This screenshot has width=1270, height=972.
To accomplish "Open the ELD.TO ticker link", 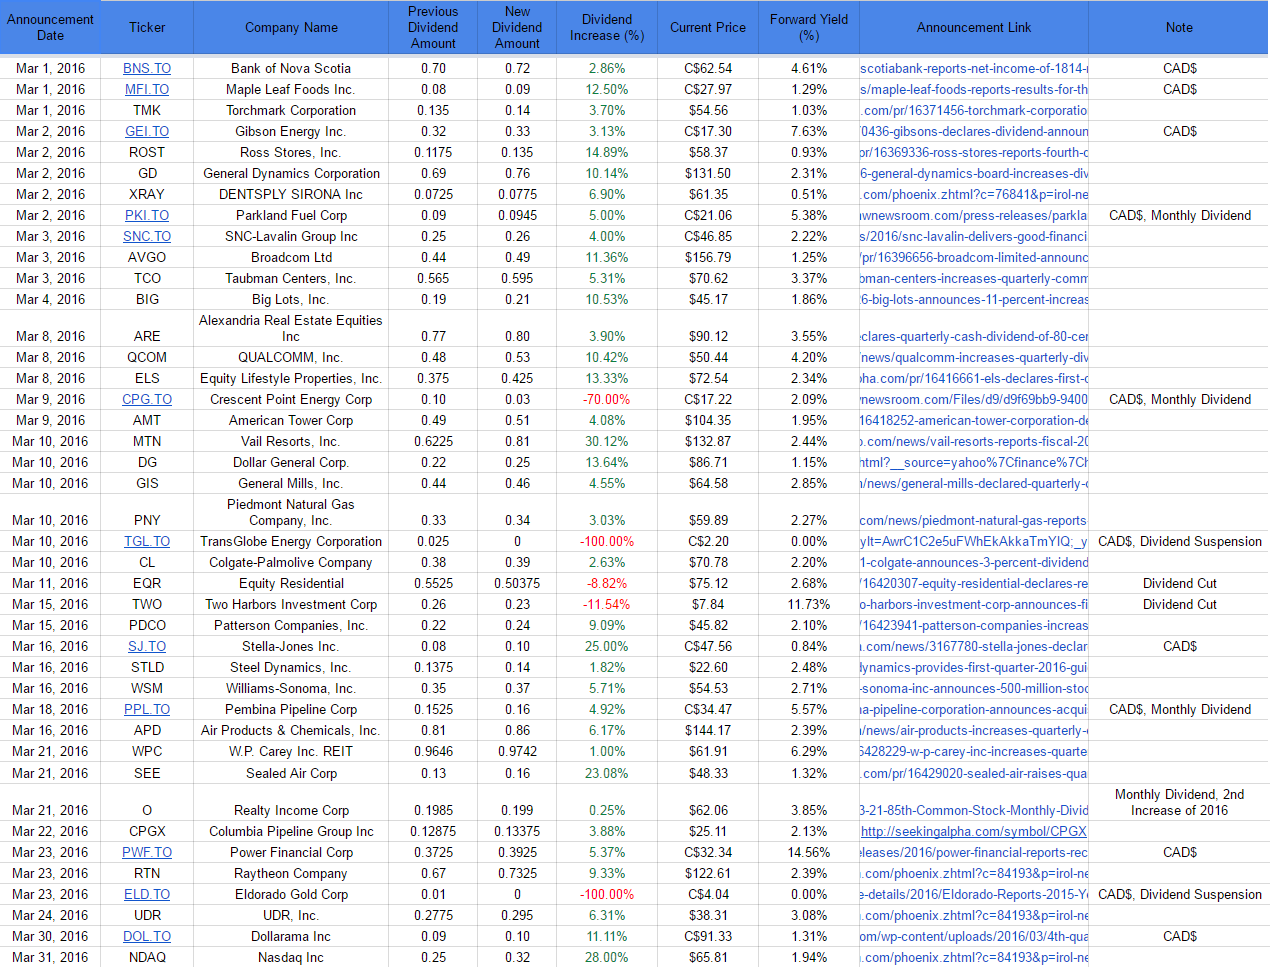I will click(x=147, y=894).
